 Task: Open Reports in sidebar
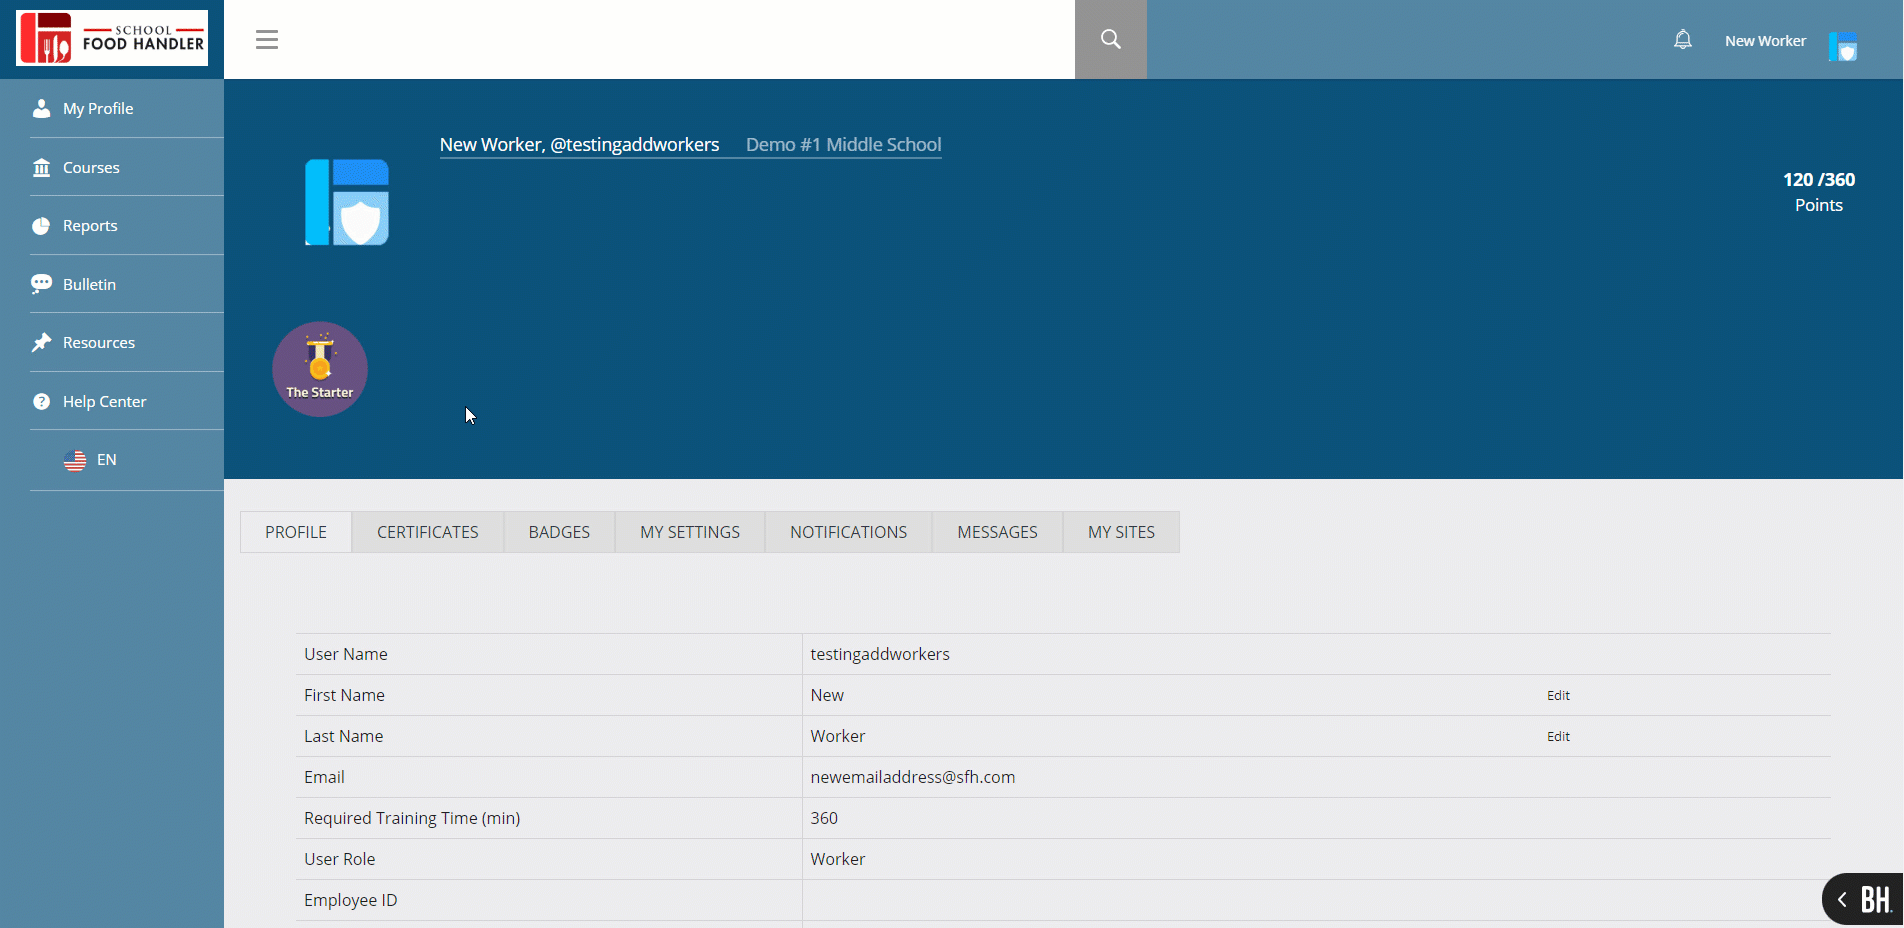pos(90,226)
